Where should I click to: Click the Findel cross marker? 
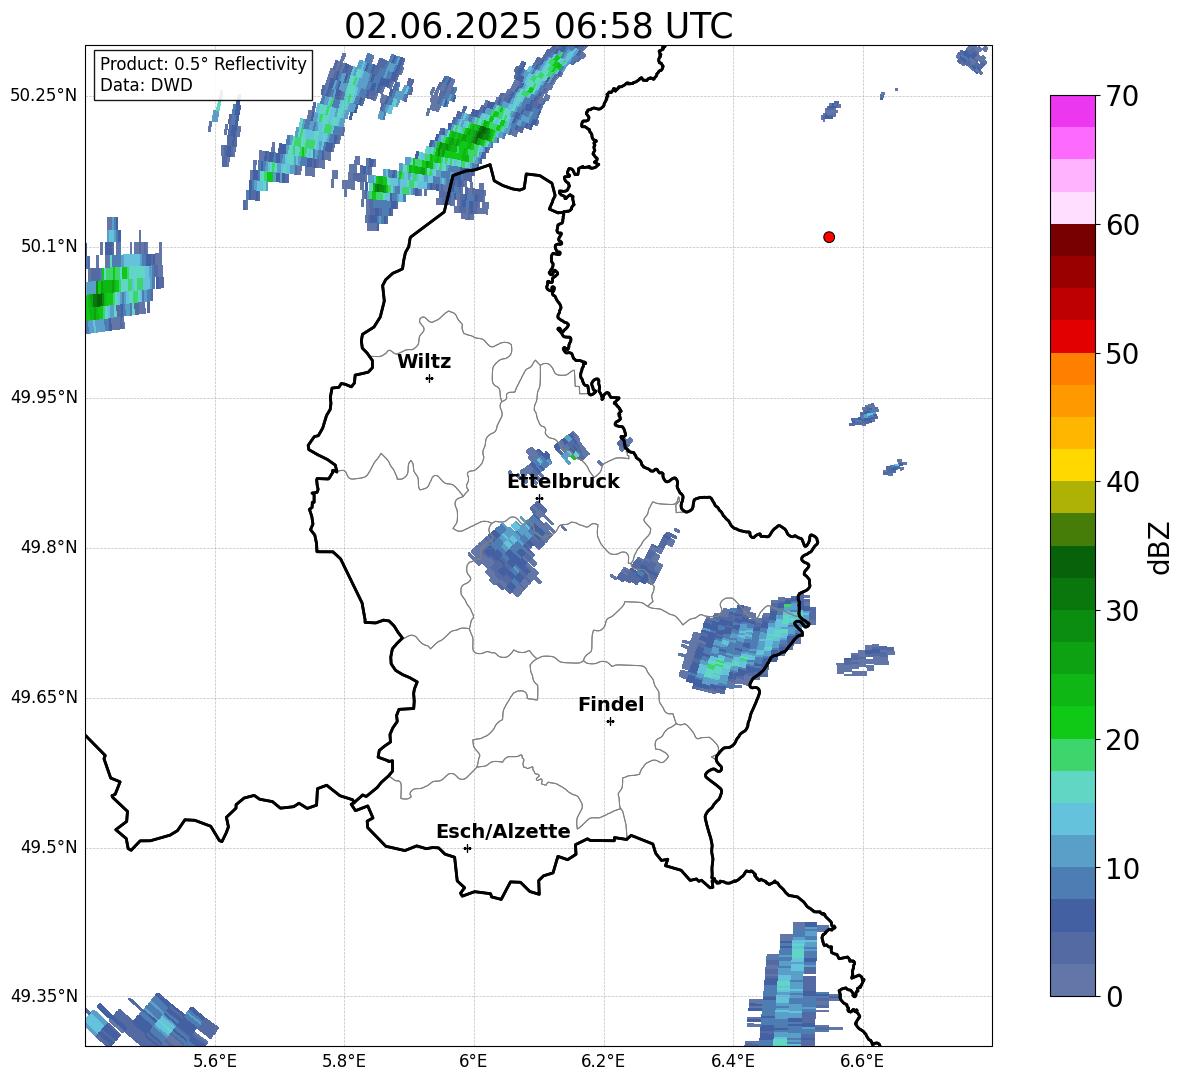610,722
